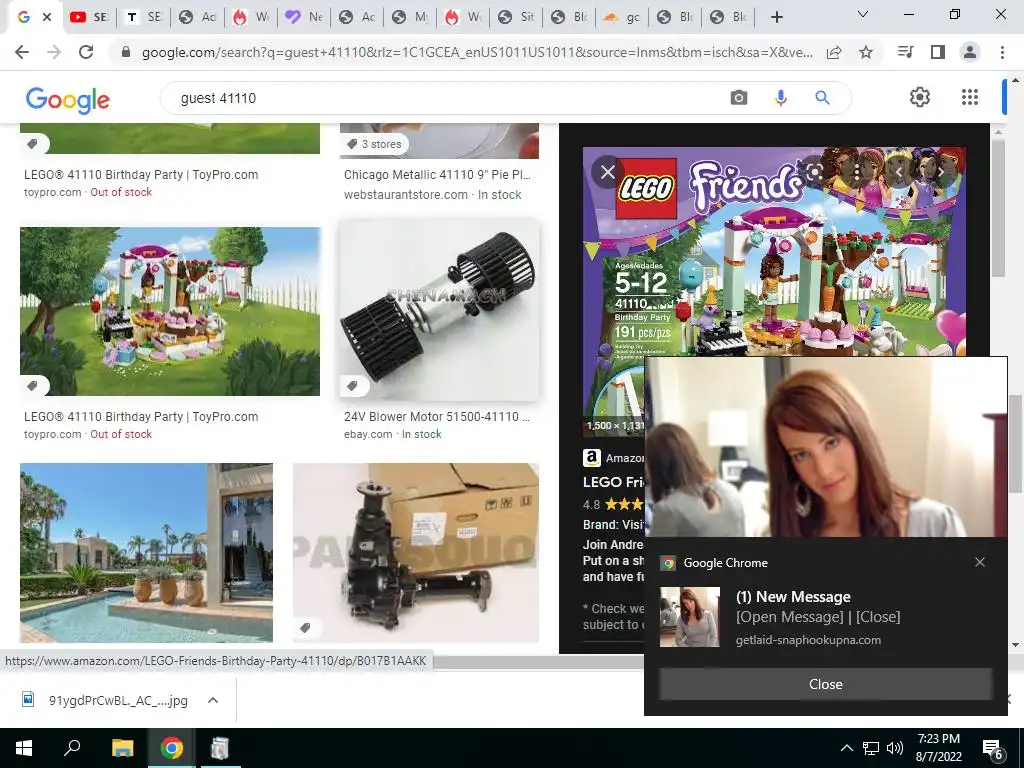Viewport: 1024px width, 768px height.
Task: Share this page via share icon
Action: click(x=834, y=52)
